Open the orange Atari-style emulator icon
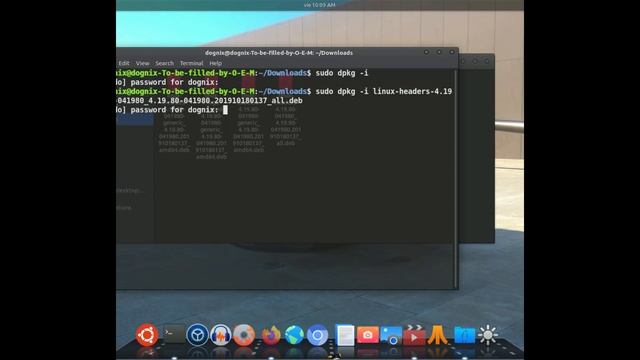This screenshot has height=360, width=640. (438, 335)
